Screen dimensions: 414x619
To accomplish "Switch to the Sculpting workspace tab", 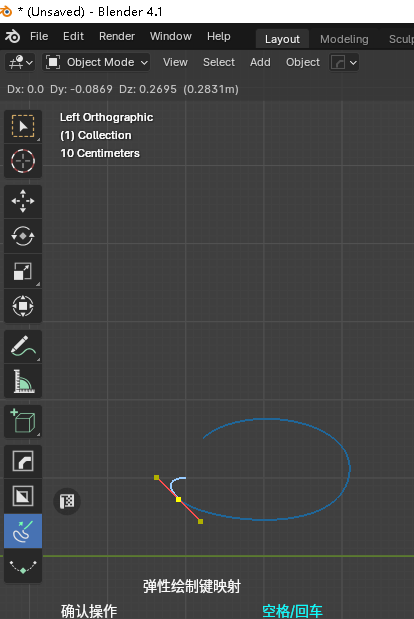I will (x=399, y=39).
